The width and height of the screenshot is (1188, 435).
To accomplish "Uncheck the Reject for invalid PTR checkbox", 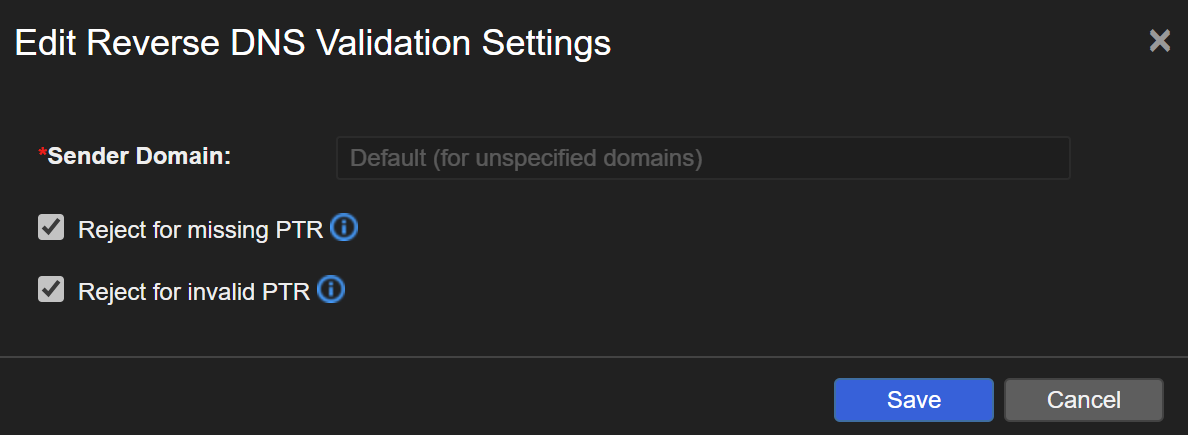I will 51,291.
